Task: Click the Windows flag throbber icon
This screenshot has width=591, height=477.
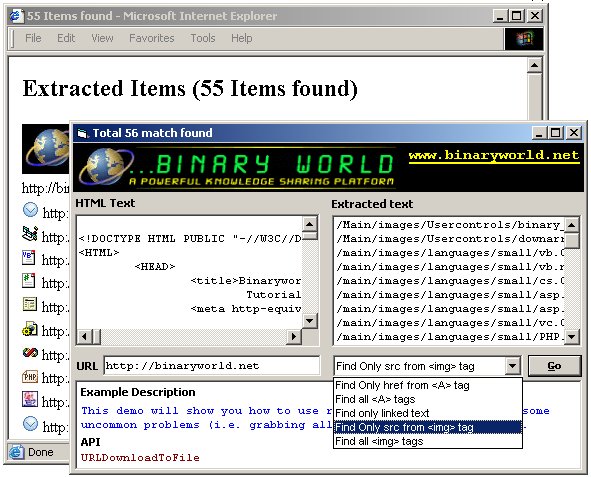Action: pos(524,38)
